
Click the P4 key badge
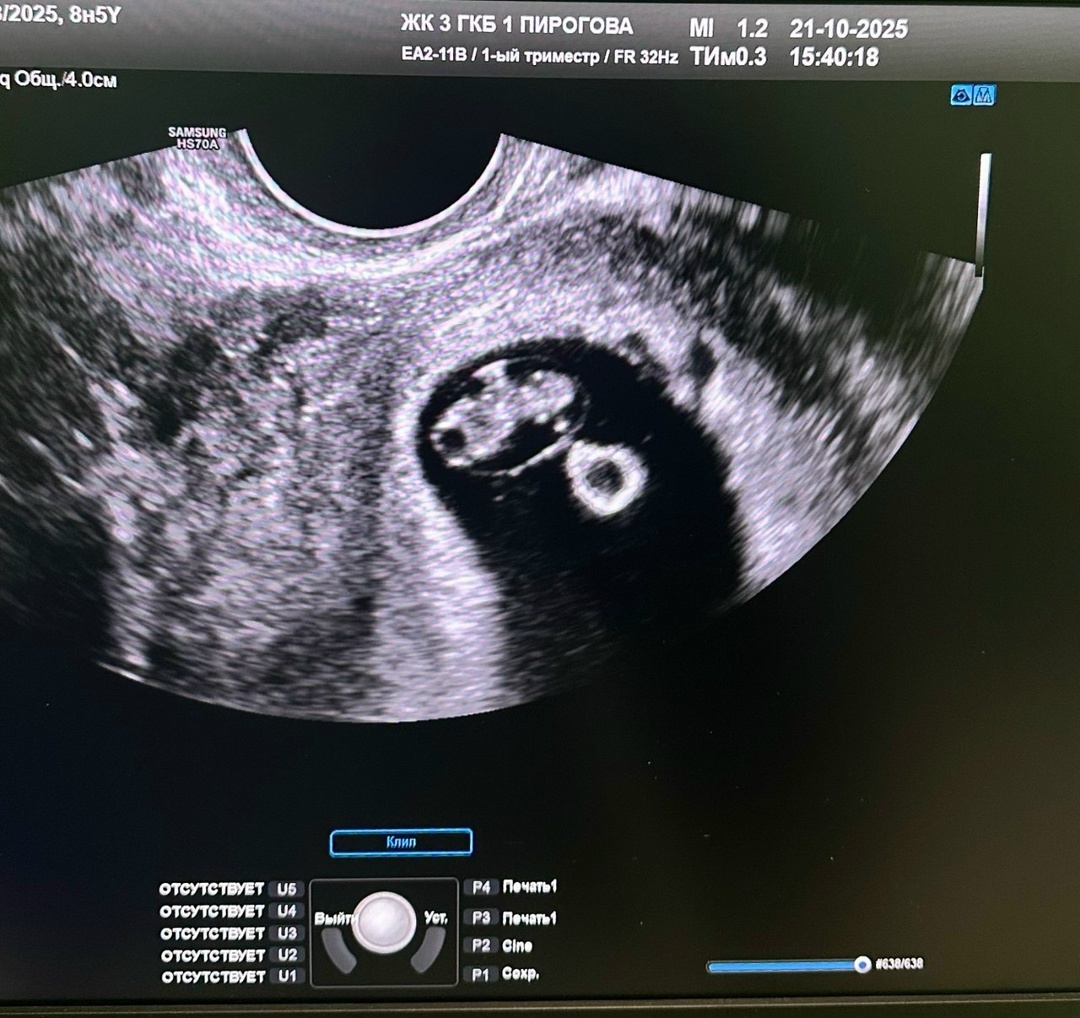coord(481,887)
